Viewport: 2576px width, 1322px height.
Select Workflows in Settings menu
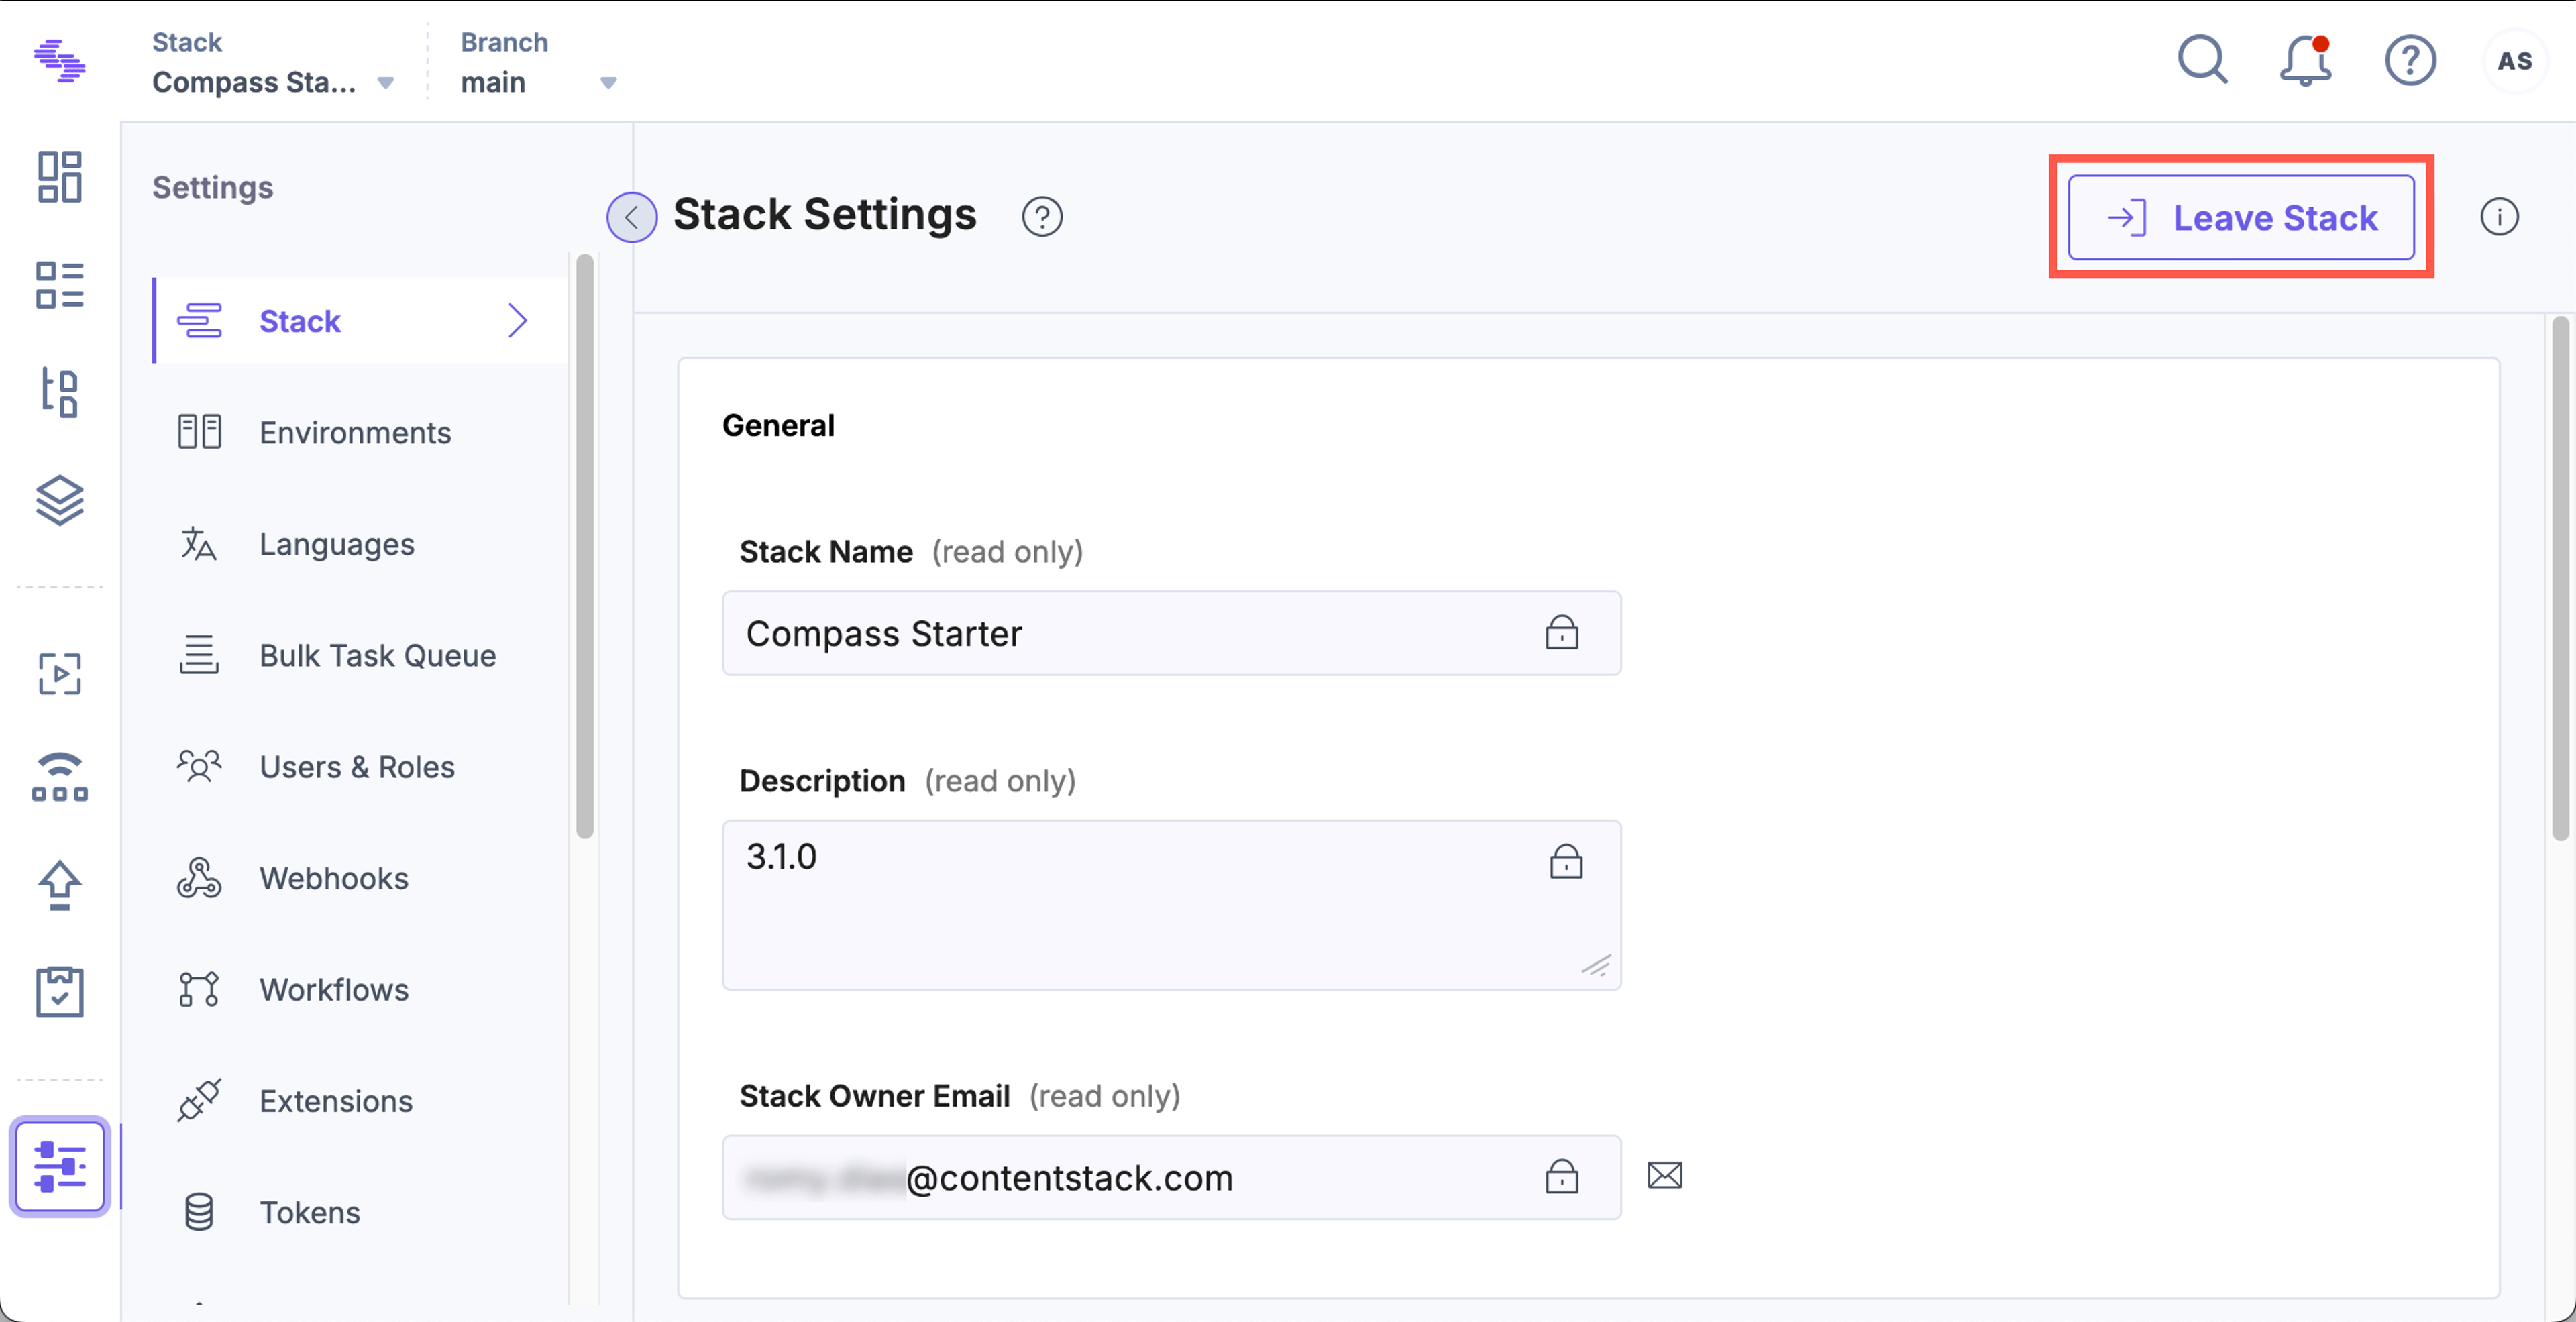(361, 990)
